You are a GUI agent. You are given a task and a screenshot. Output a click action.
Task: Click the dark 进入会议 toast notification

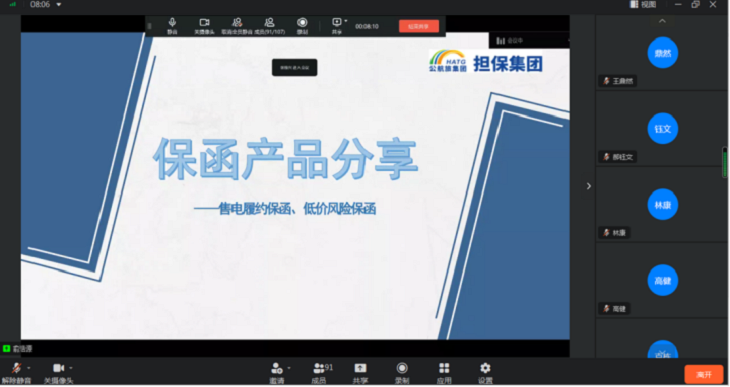click(x=295, y=68)
